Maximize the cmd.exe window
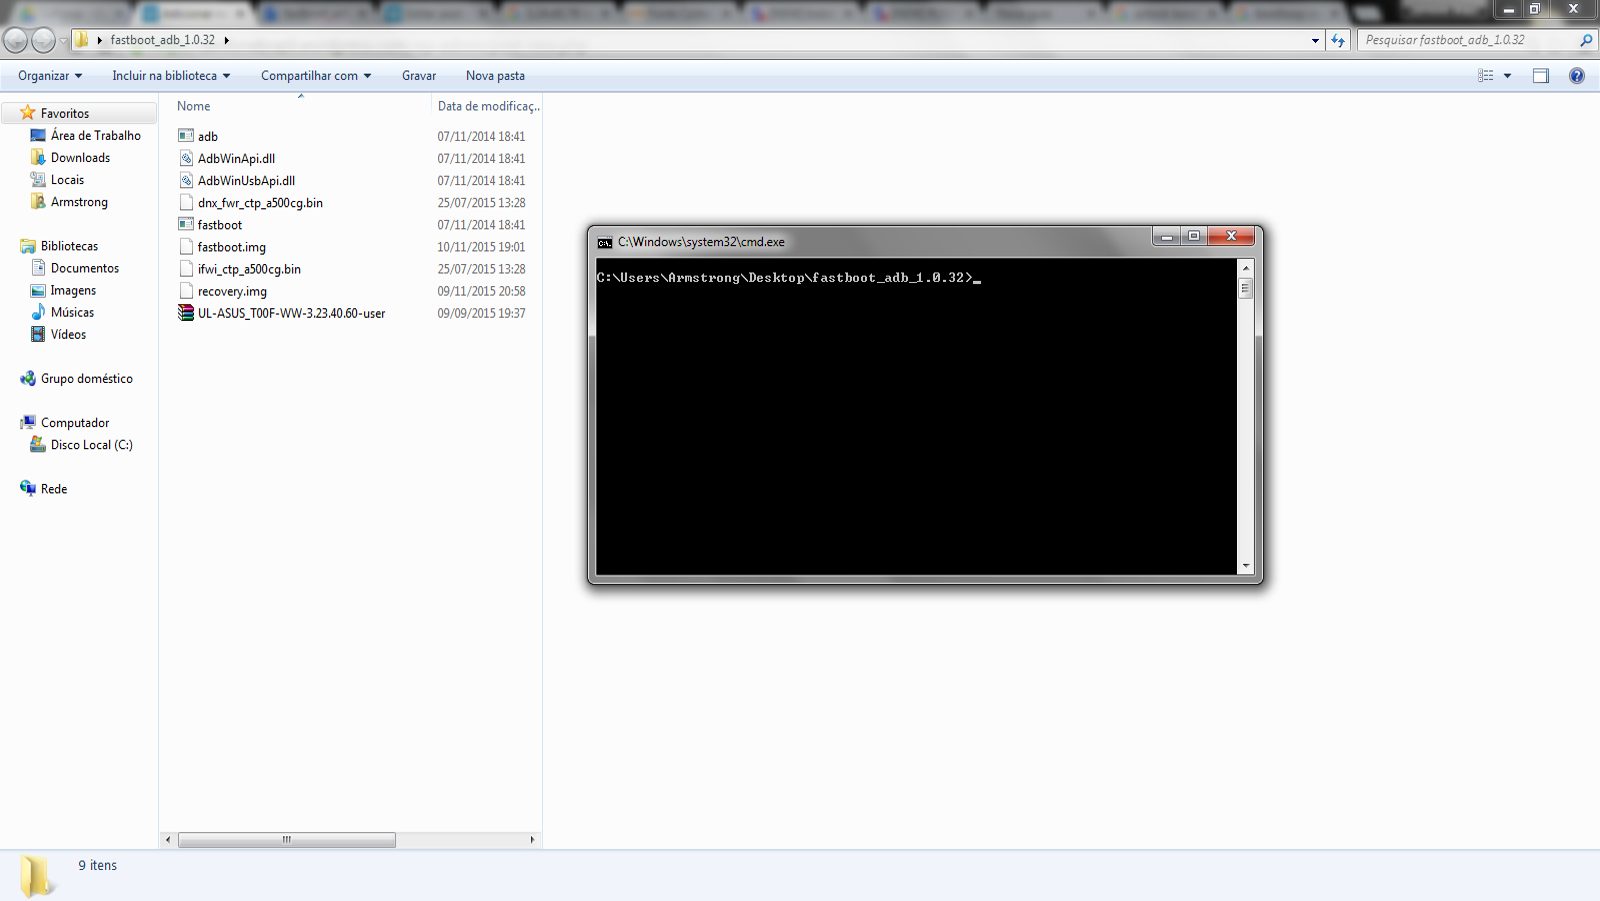Viewport: 1600px width, 901px height. (x=1194, y=236)
